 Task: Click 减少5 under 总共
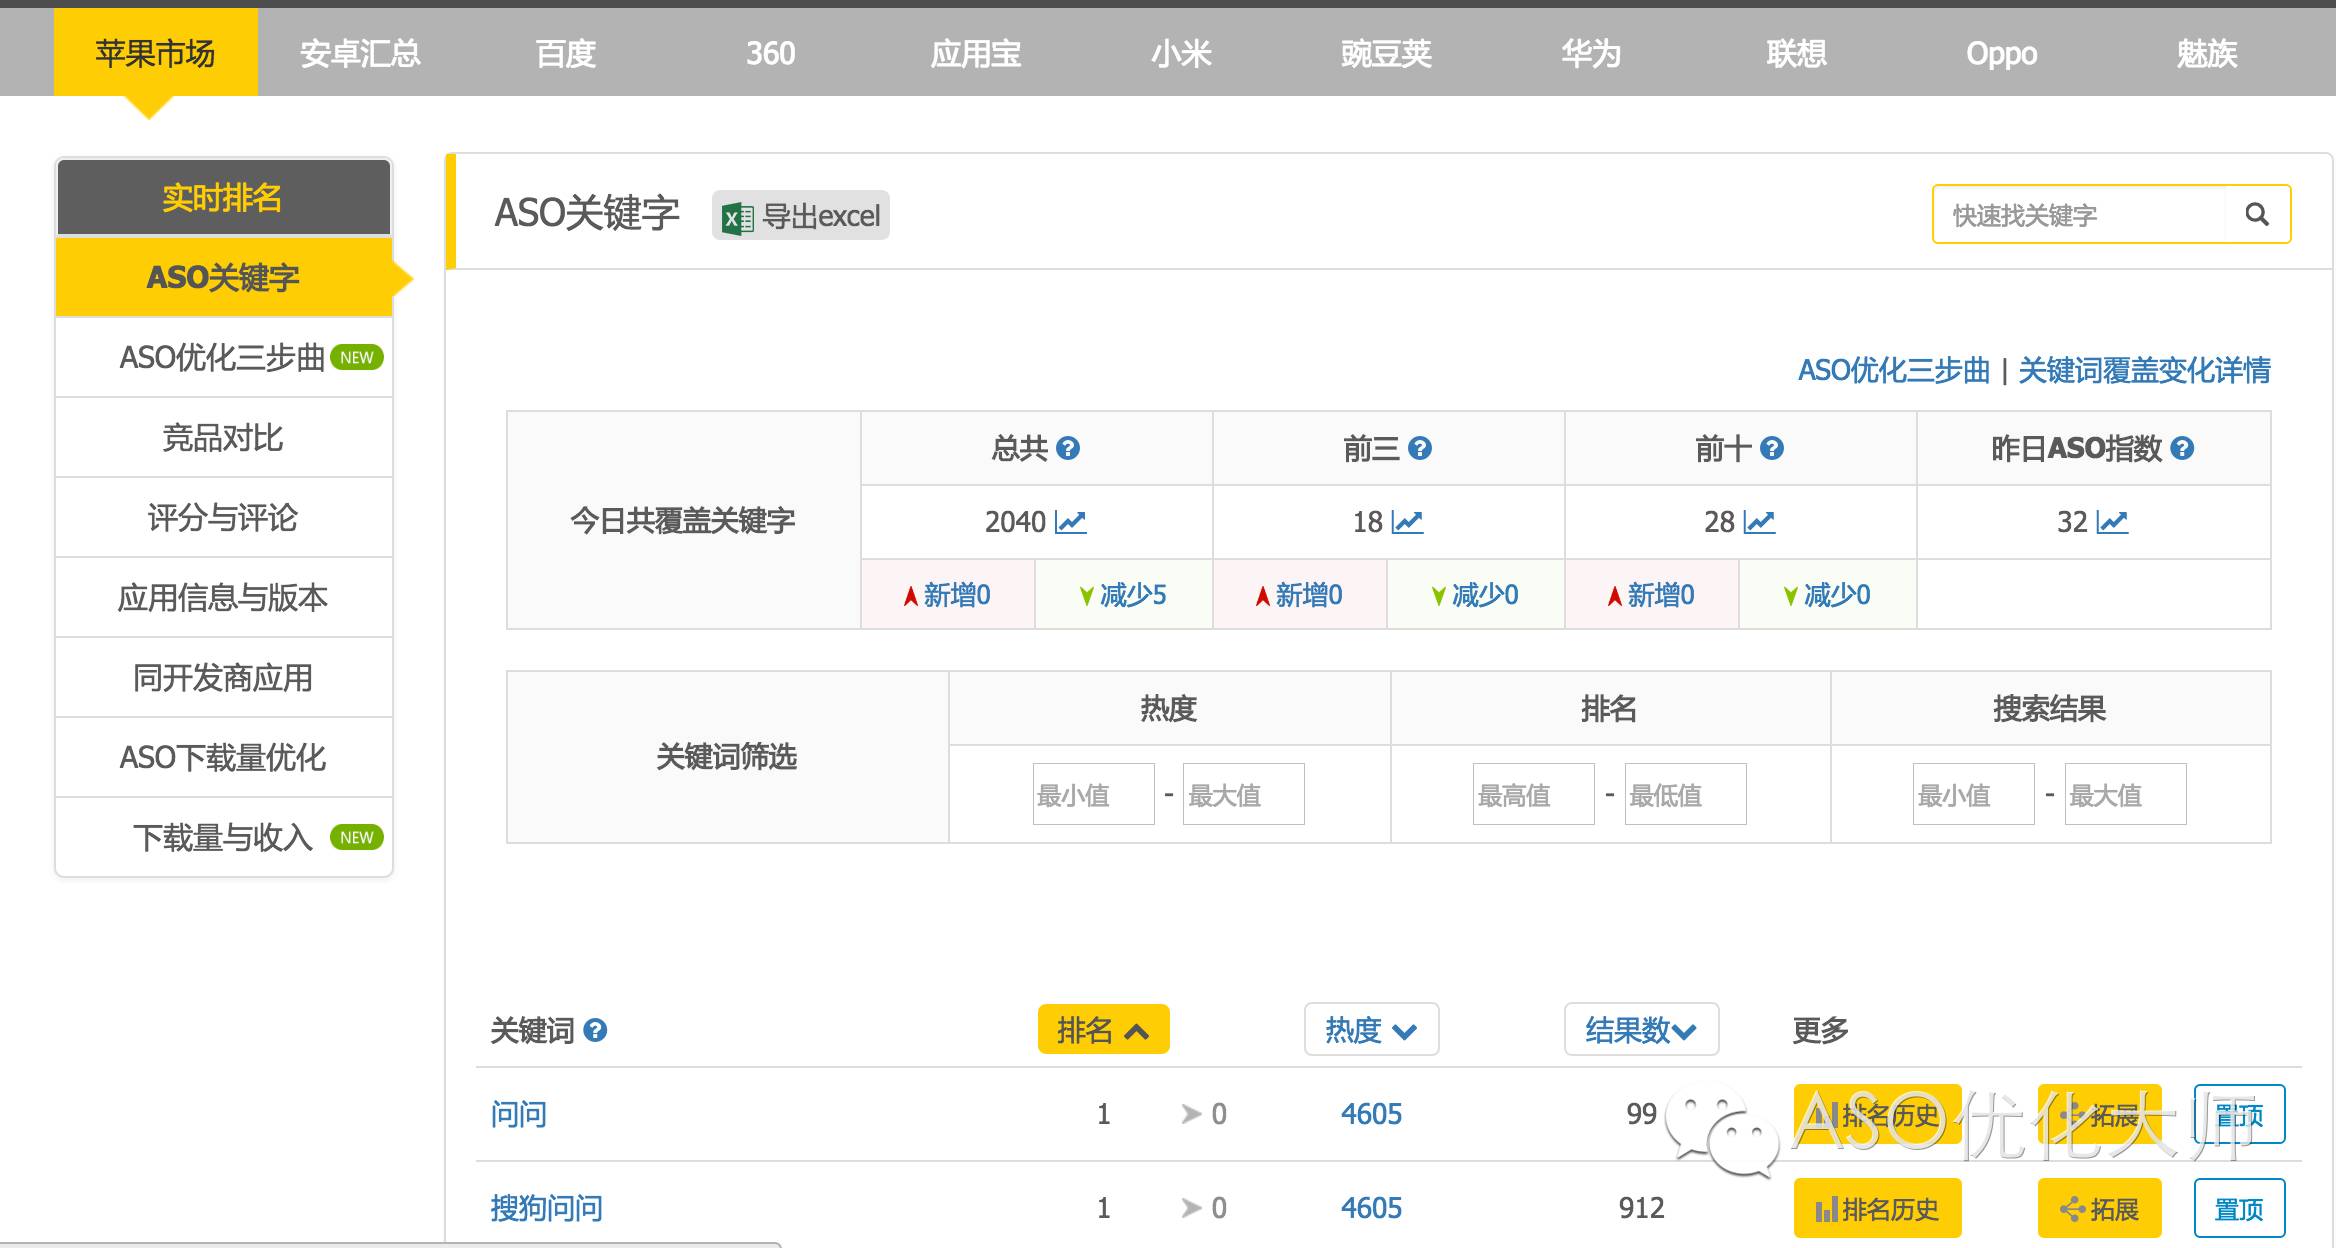tap(1123, 595)
